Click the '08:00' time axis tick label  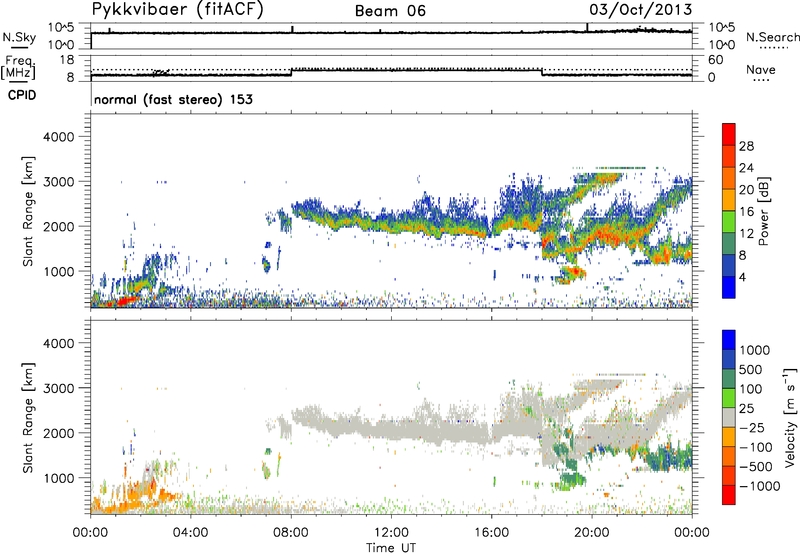[291, 533]
